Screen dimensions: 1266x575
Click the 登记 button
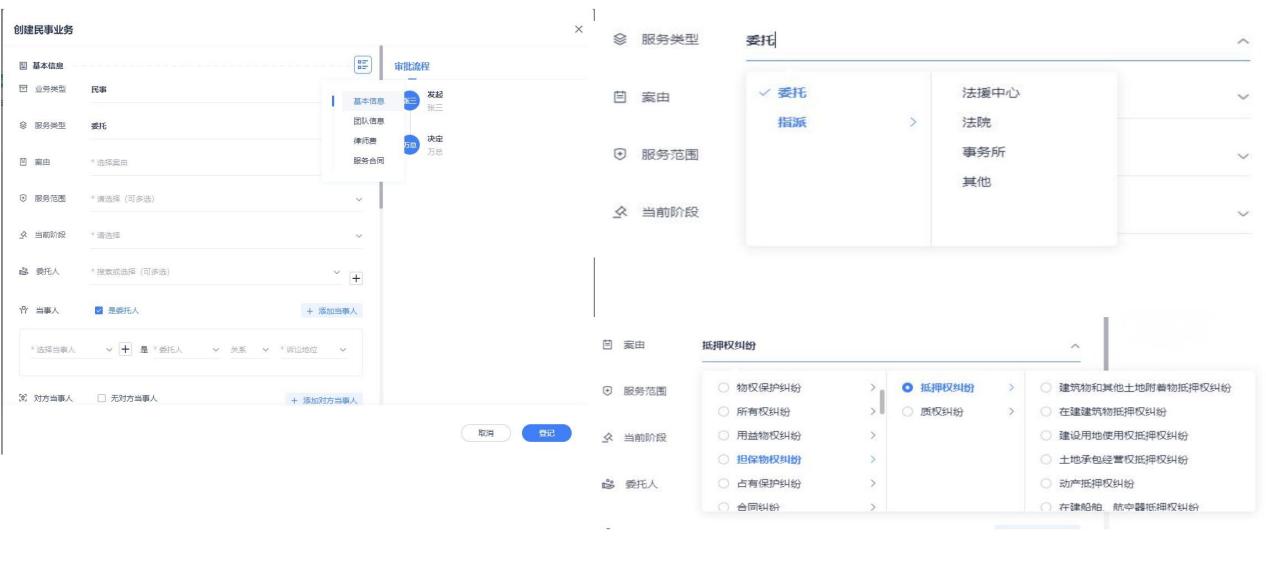[x=546, y=433]
